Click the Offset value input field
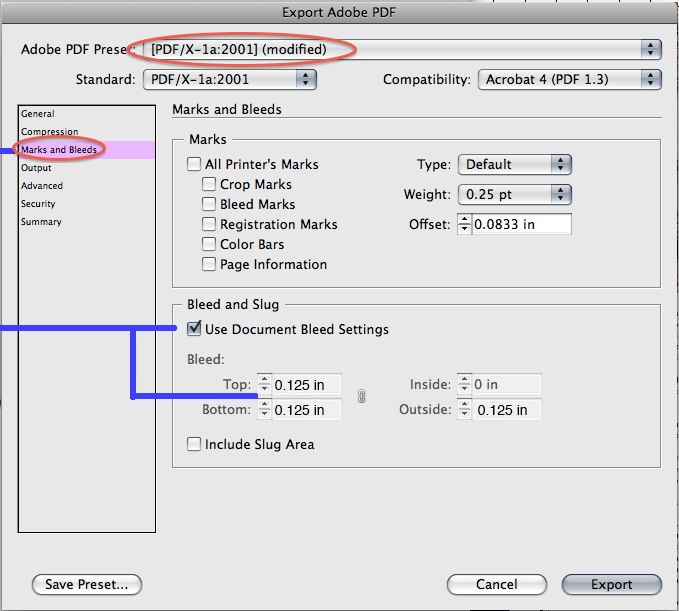The image size is (679, 611). tap(521, 225)
